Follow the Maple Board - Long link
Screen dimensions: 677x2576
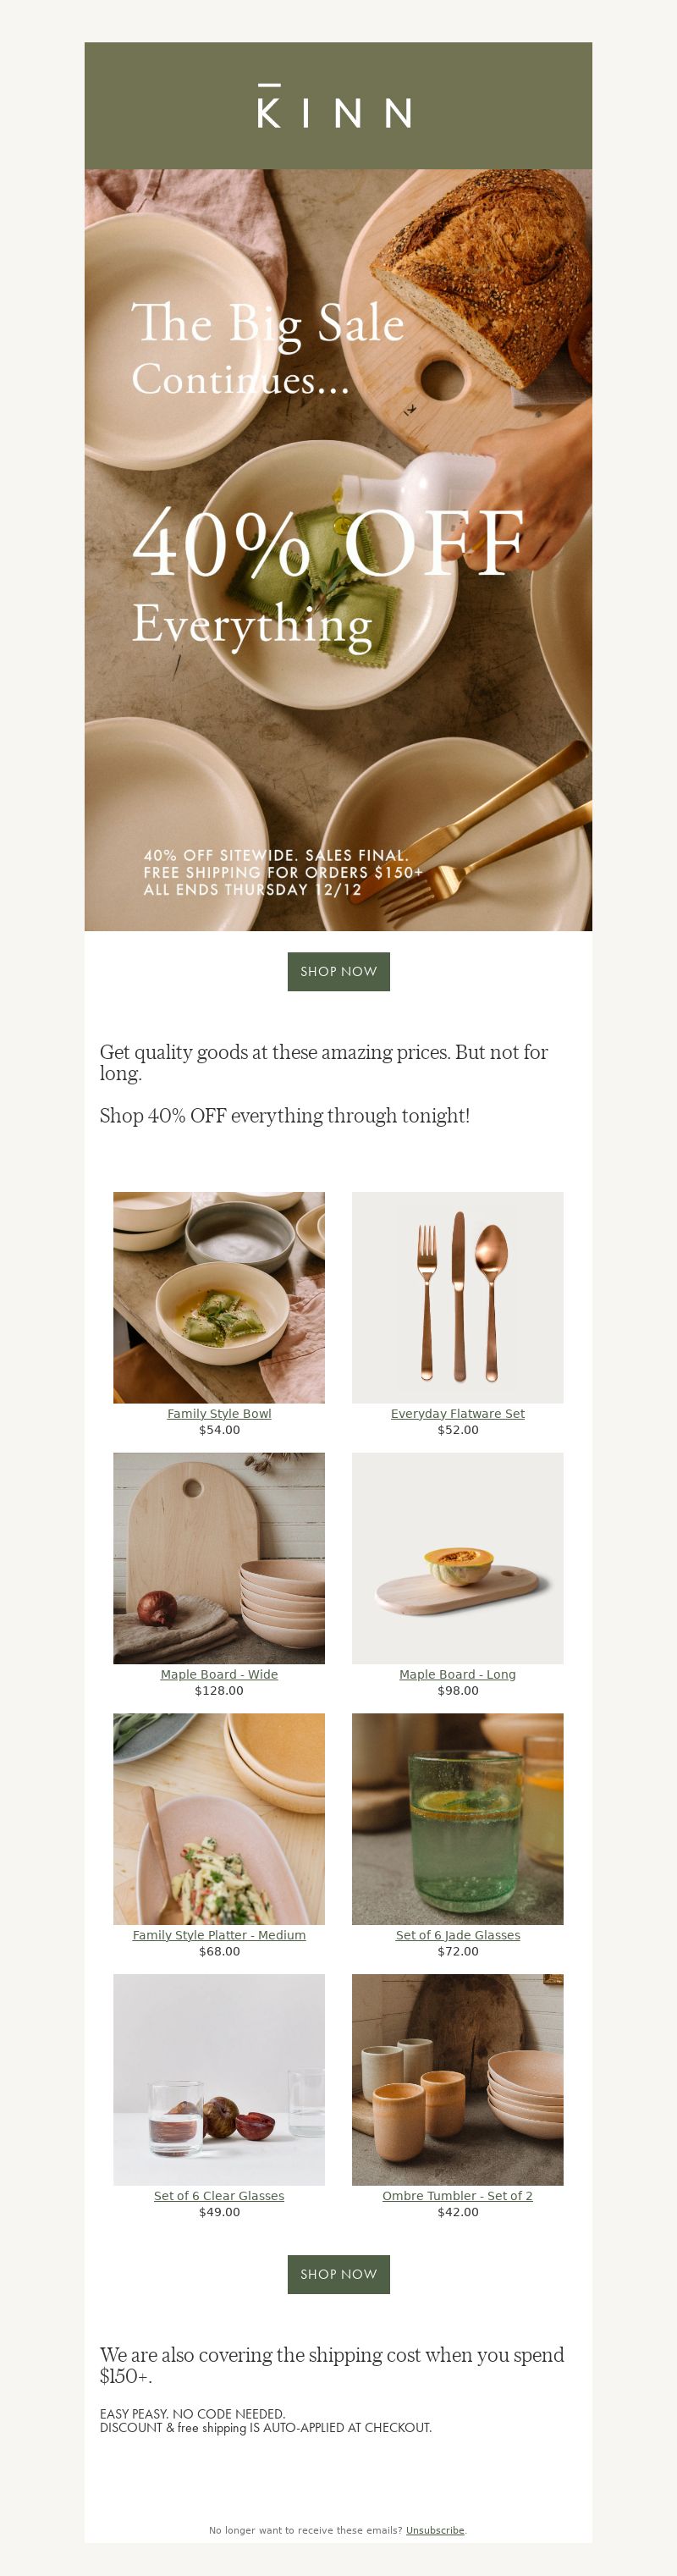pos(457,1674)
